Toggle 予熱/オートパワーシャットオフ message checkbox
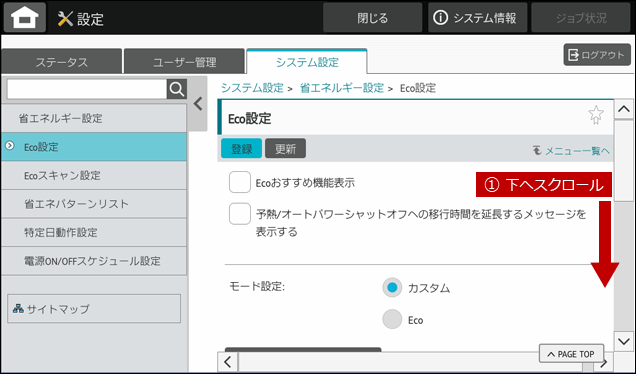This screenshot has width=636, height=374. (240, 214)
